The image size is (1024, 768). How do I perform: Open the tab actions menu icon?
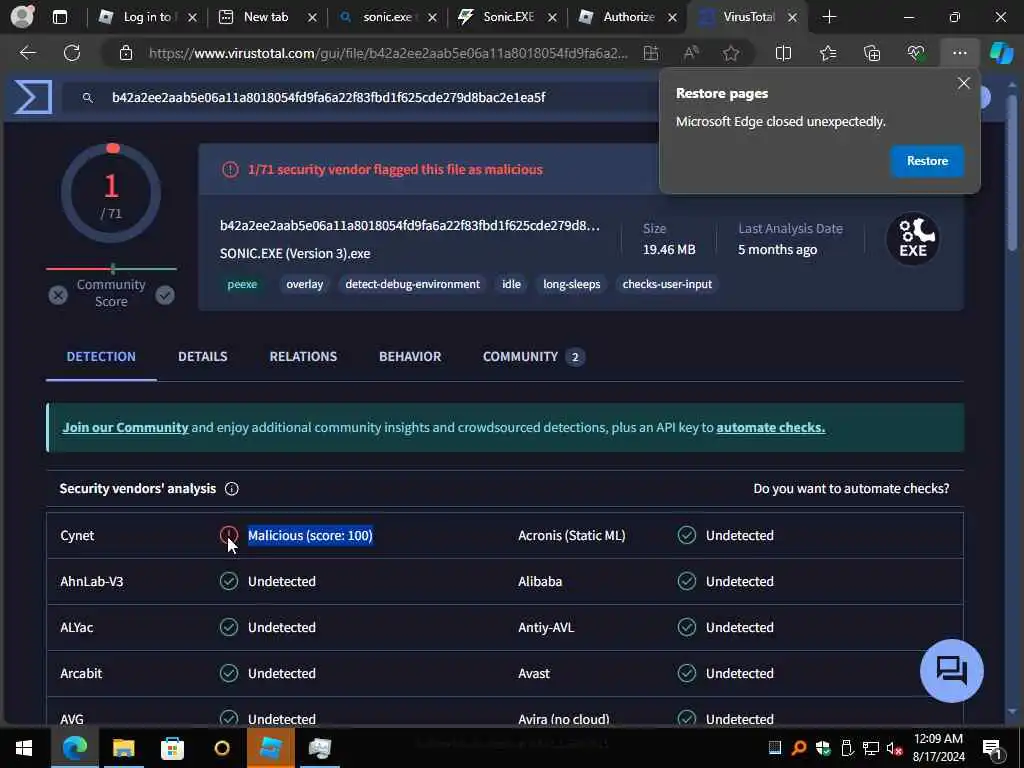coord(60,17)
